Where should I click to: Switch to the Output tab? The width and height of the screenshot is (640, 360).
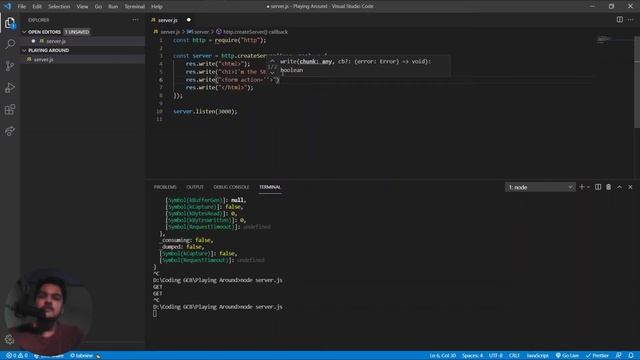tap(195, 187)
